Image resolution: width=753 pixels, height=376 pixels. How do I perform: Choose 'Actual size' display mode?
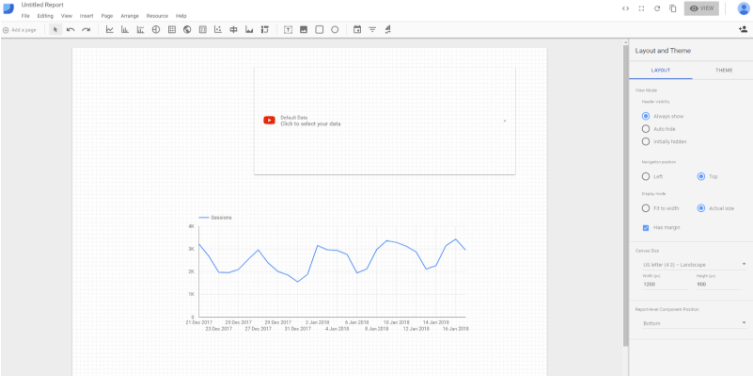click(701, 208)
